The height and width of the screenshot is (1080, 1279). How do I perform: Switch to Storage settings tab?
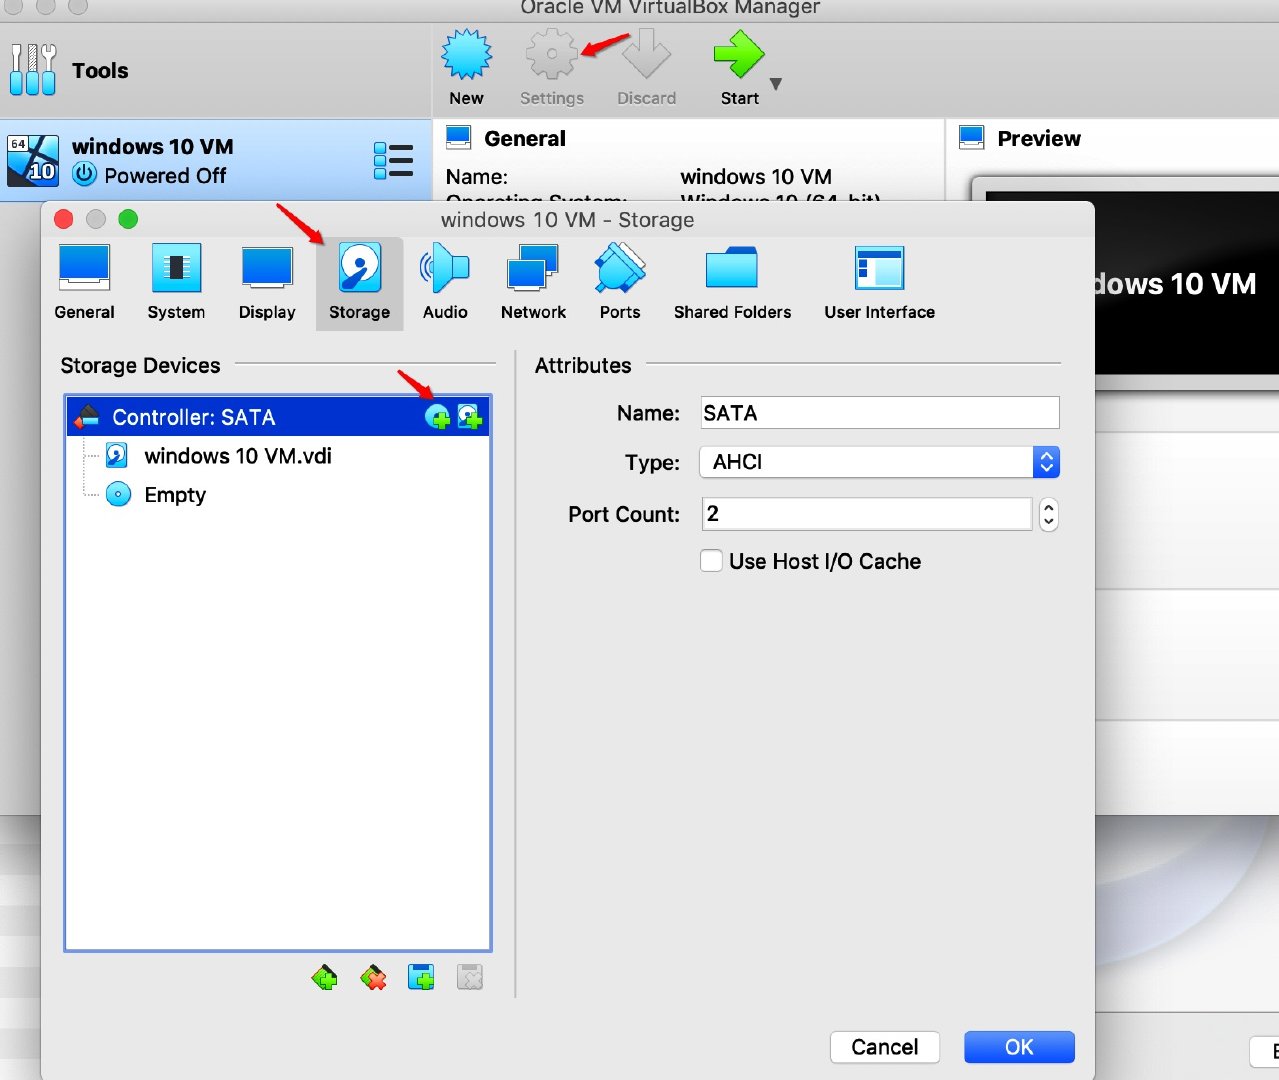click(360, 283)
